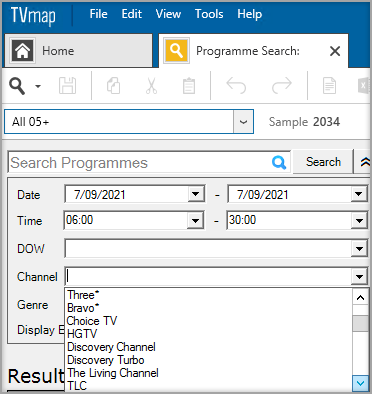Open the Tools menu
372x394 pixels.
[x=209, y=14]
